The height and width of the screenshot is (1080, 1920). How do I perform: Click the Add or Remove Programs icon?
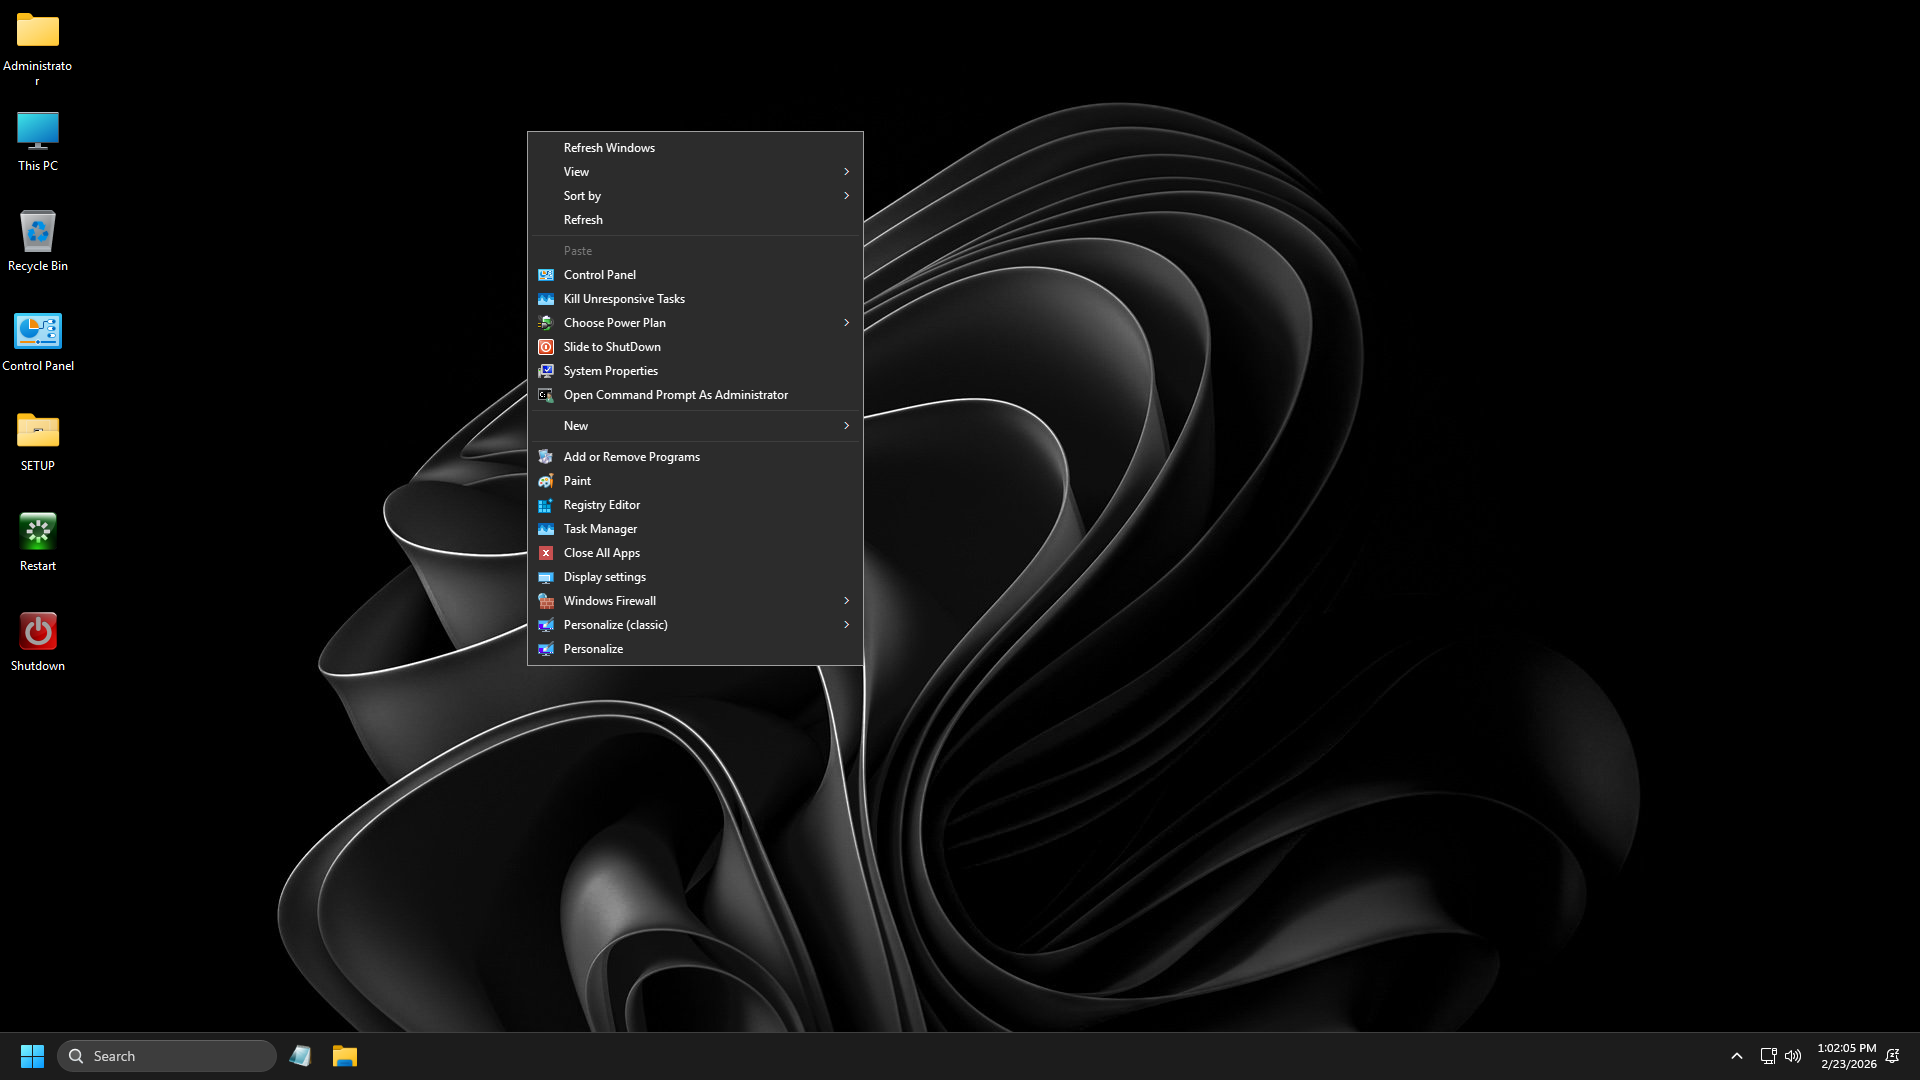[546, 457]
